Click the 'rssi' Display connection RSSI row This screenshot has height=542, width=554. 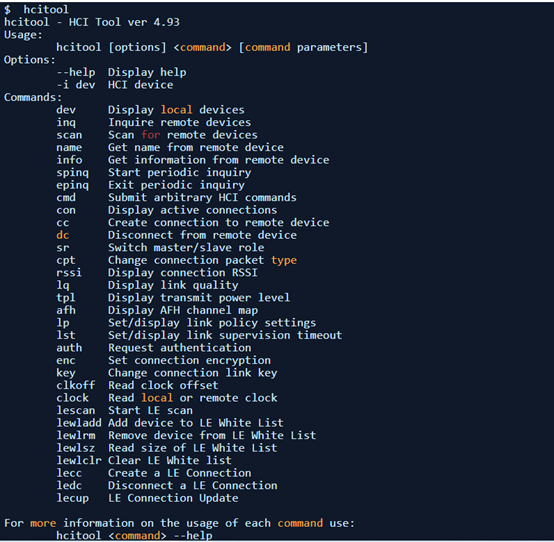point(157,273)
